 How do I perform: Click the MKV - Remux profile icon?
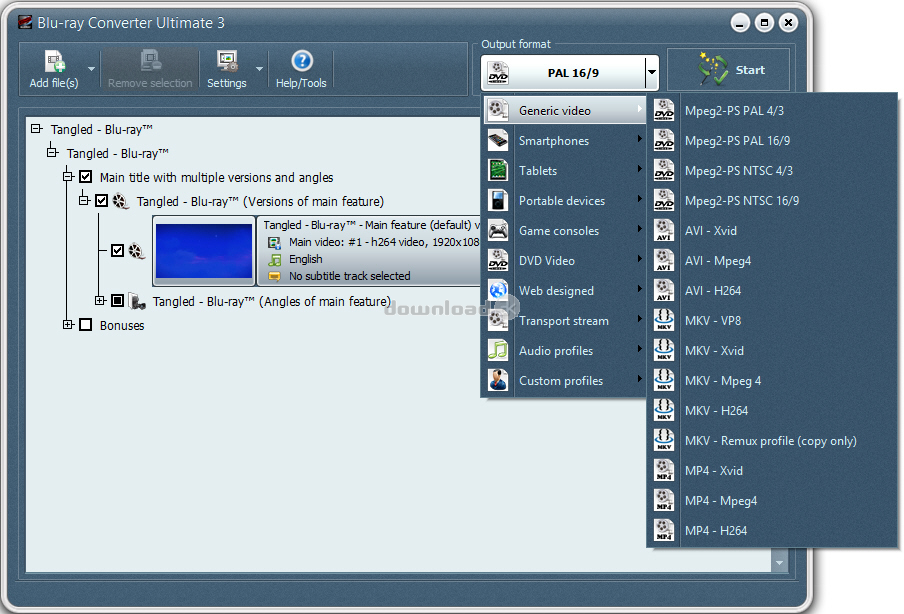click(x=664, y=441)
